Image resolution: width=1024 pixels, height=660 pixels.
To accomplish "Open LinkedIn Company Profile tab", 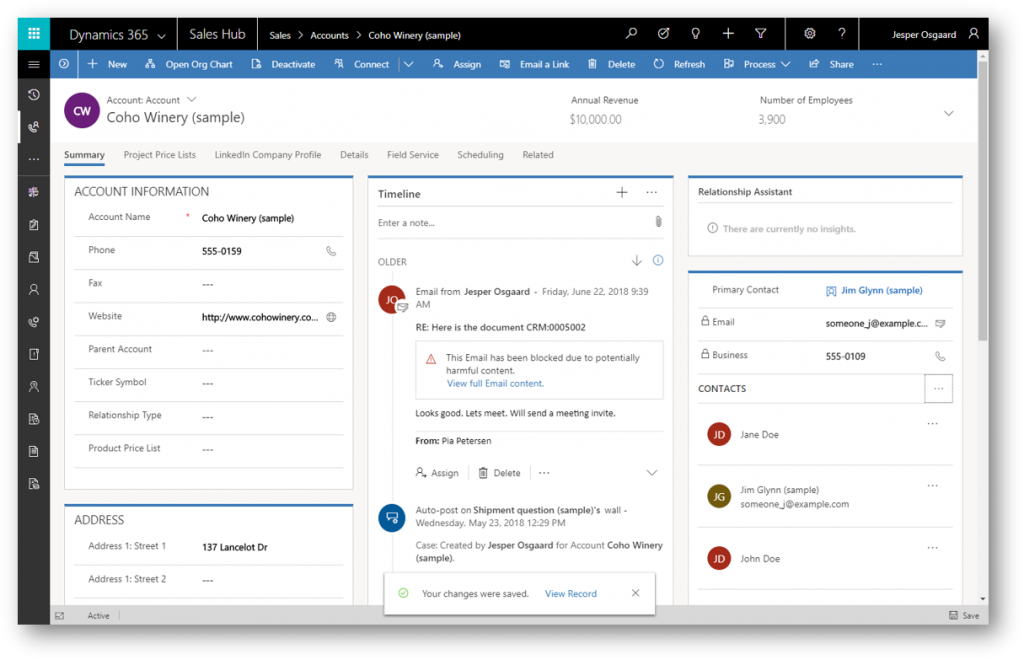I will 268,155.
